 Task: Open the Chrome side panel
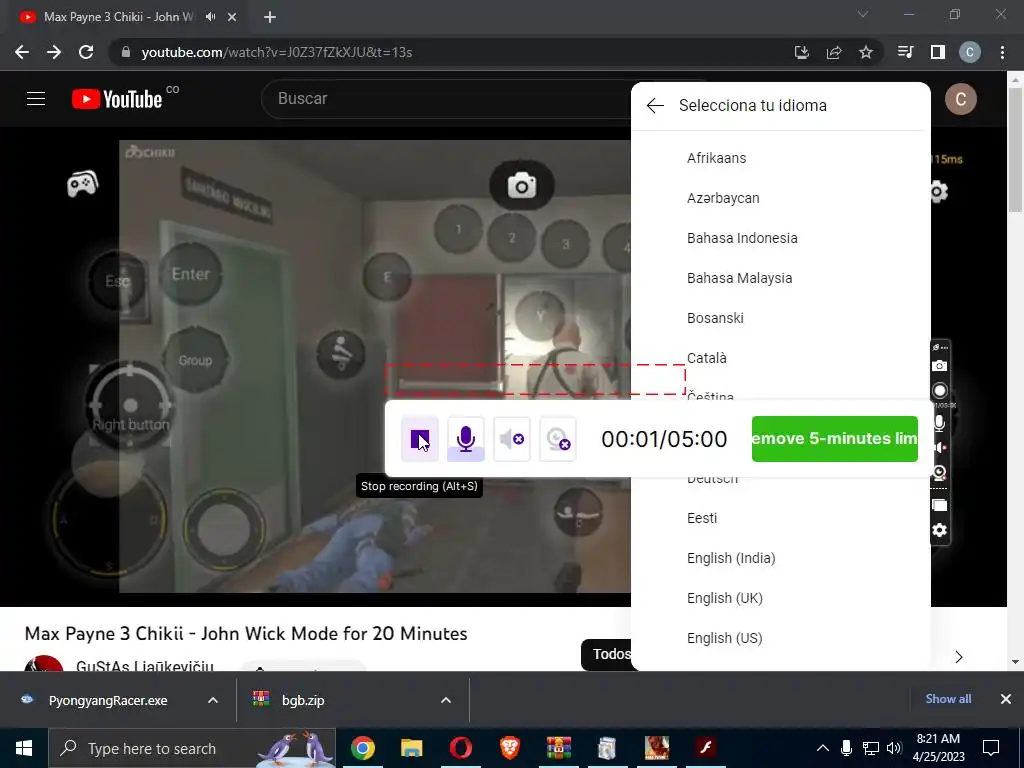click(x=938, y=52)
